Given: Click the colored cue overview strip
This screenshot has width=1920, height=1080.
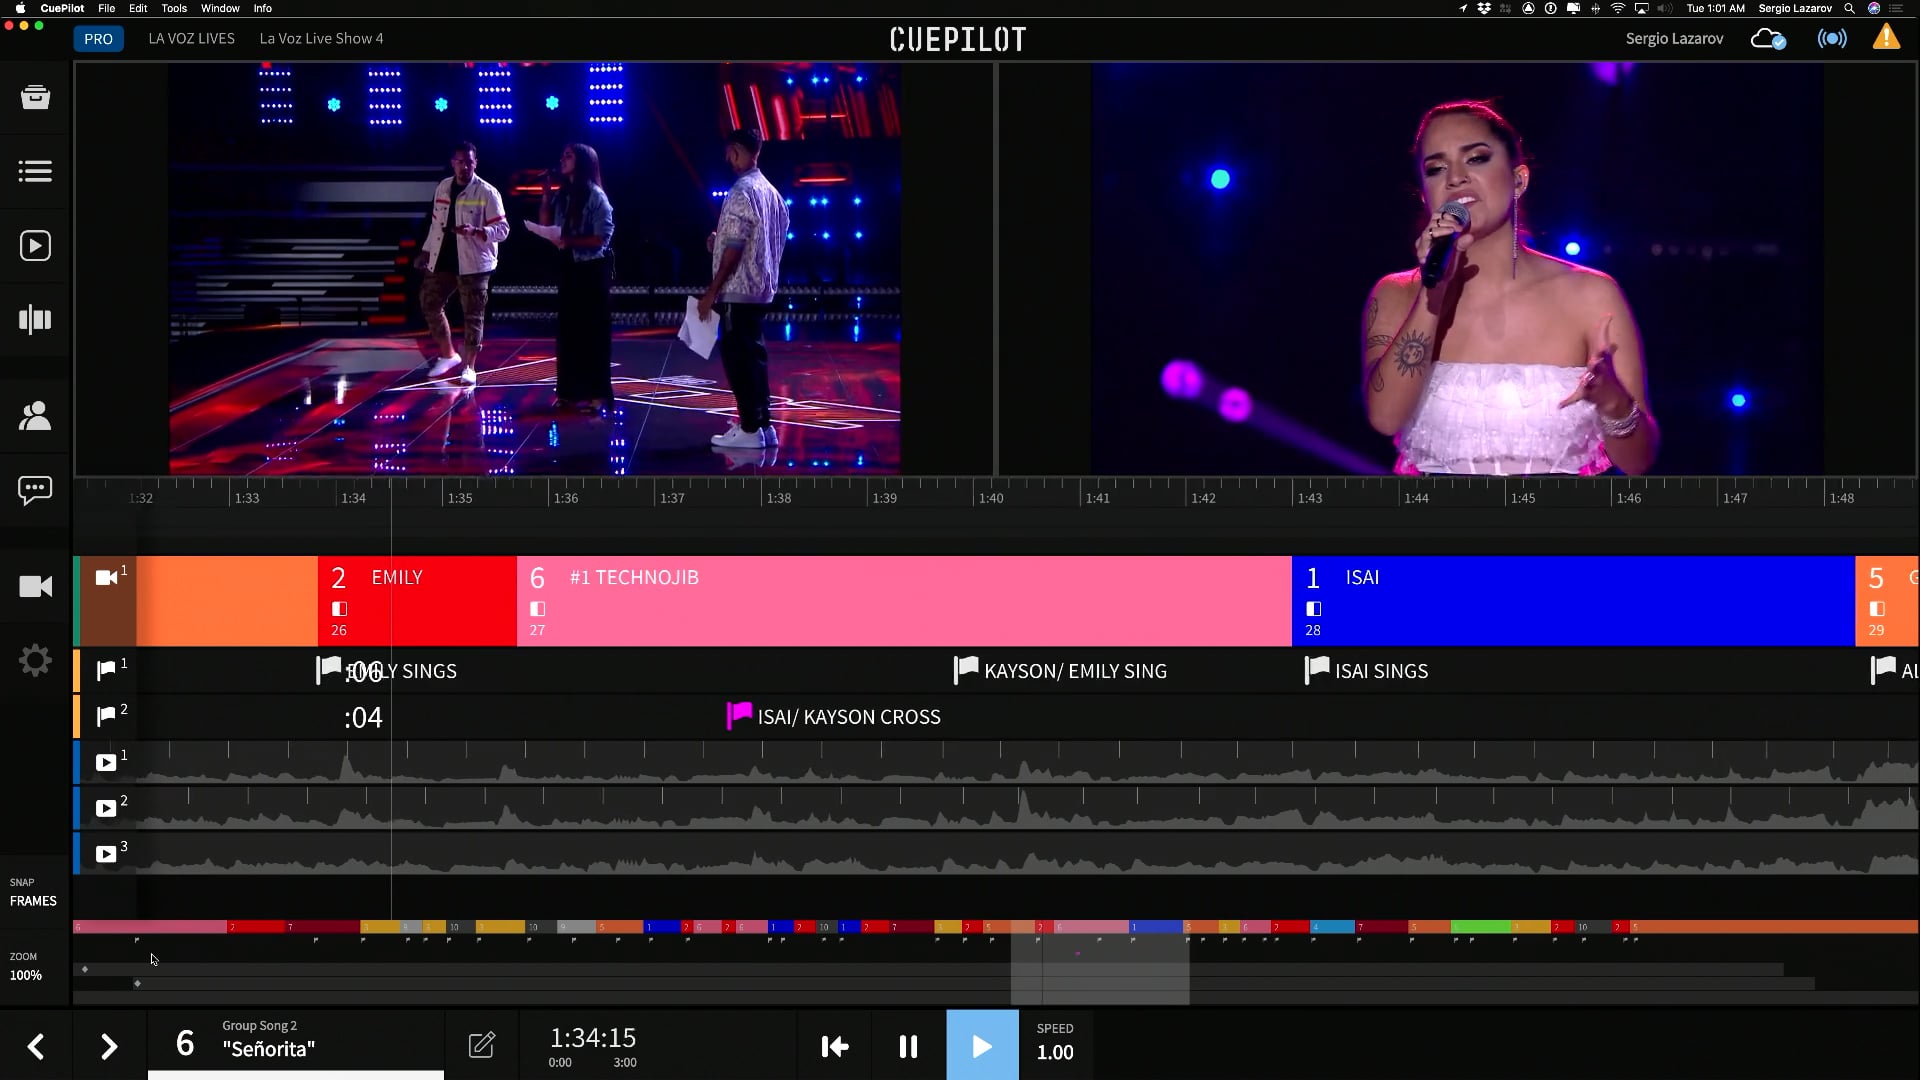Looking at the screenshot, I should click(995, 927).
